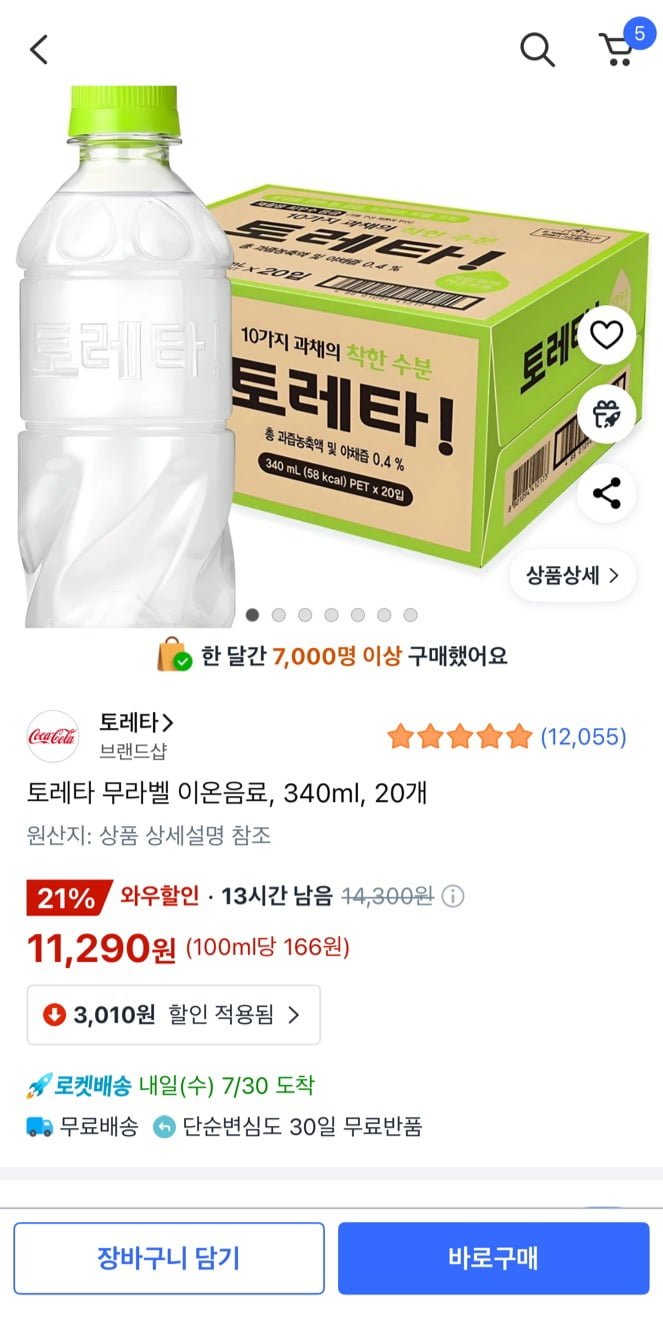
Task: Open 토레타 brand shop chevron
Action: [x=136, y=722]
